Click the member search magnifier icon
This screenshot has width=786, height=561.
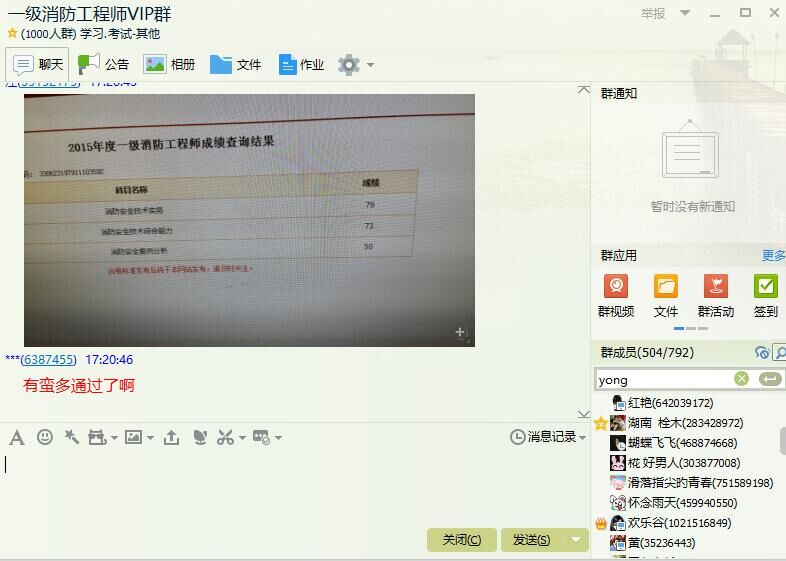pos(779,352)
